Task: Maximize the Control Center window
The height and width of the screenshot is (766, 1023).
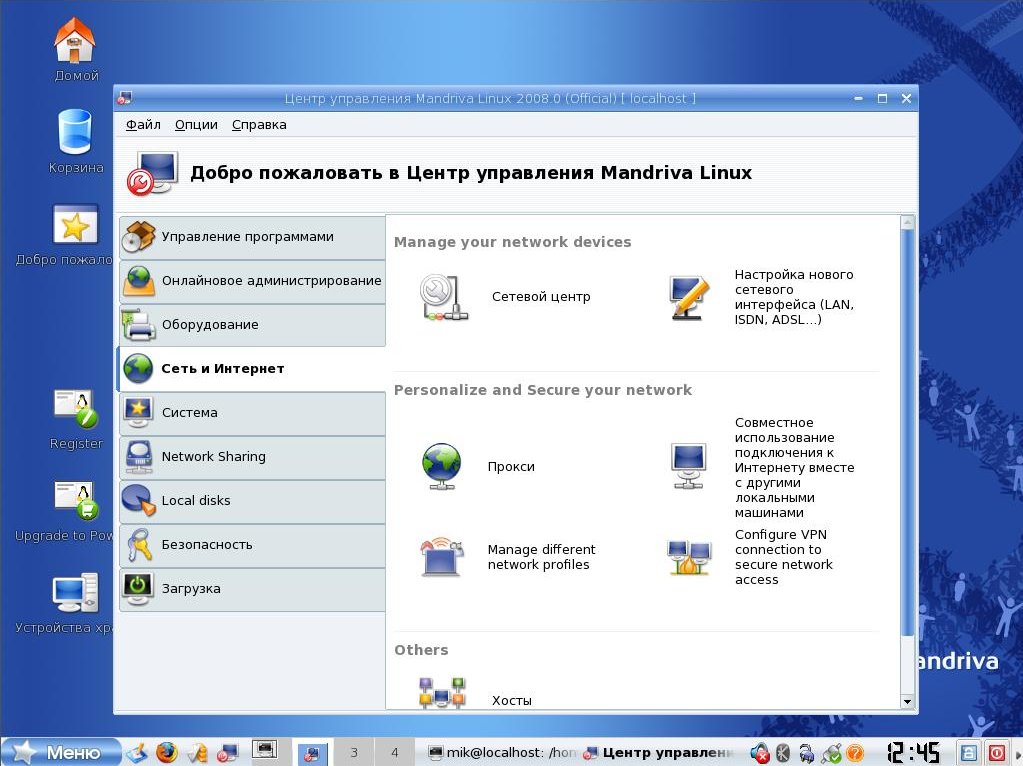Action: tap(882, 99)
